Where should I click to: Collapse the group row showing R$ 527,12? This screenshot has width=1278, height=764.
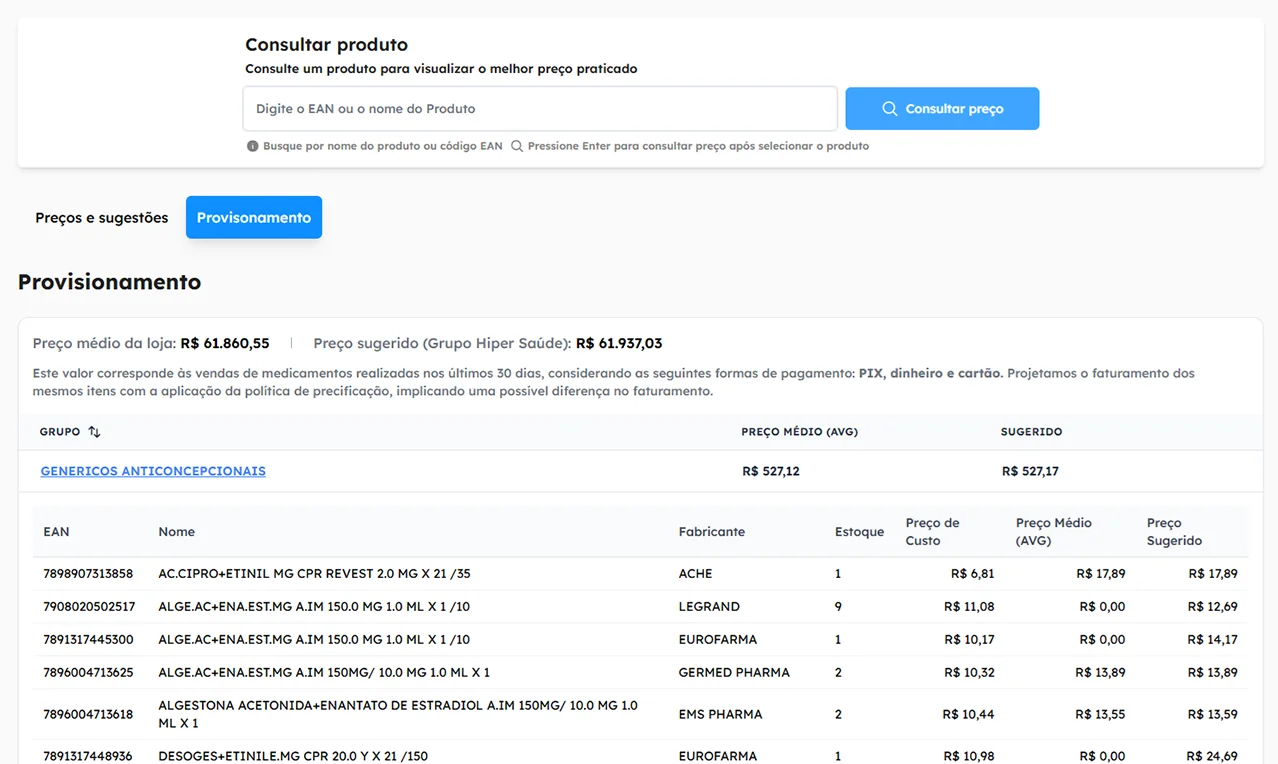click(770, 471)
